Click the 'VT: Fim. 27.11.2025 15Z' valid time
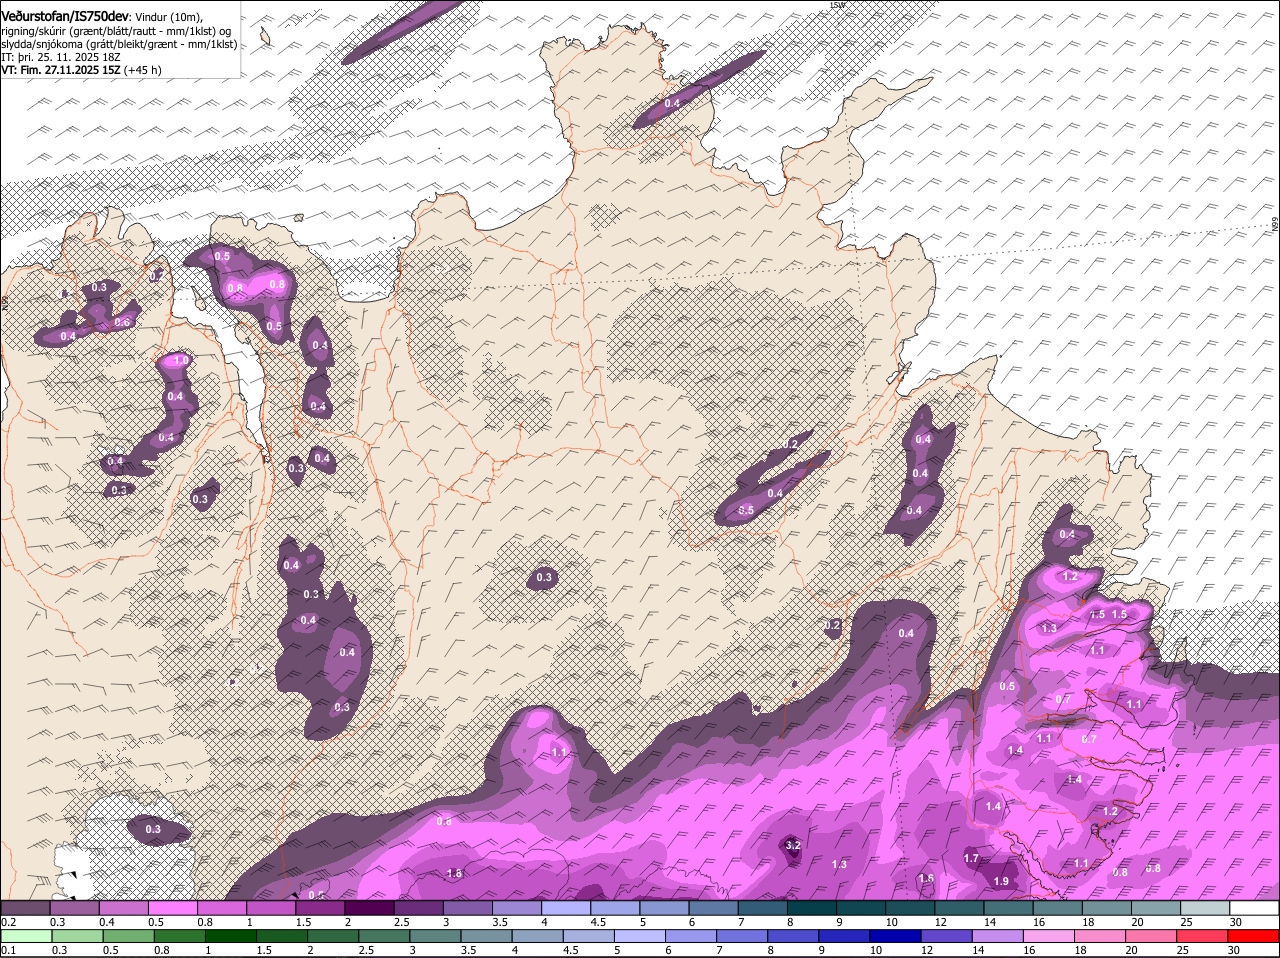Viewport: 1280px width, 958px height. pos(61,70)
